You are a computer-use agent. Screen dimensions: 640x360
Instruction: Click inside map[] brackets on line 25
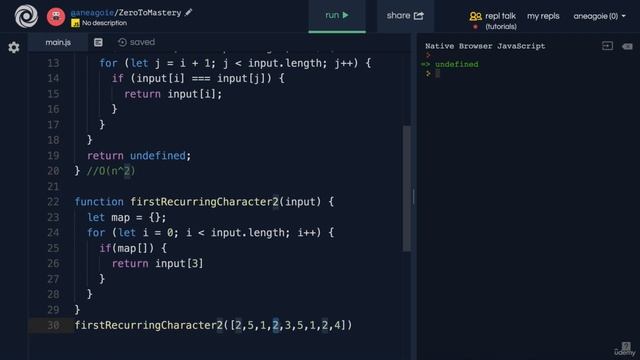point(145,248)
